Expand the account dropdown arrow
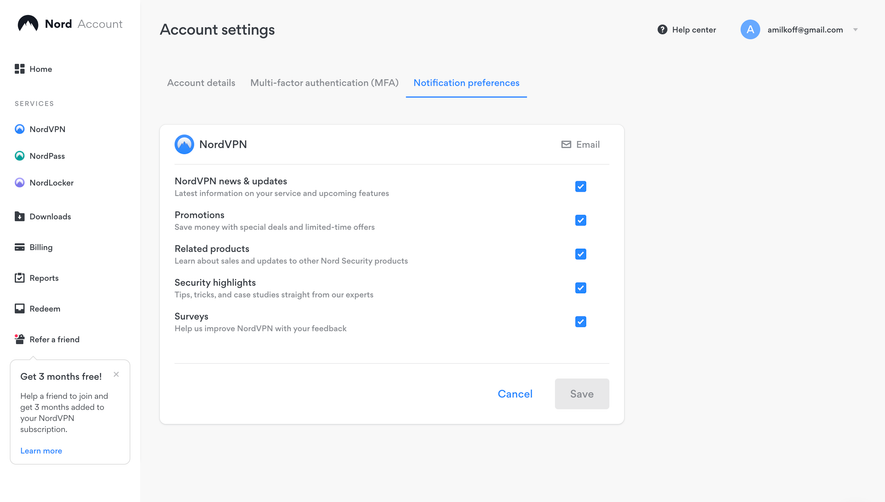The width and height of the screenshot is (885, 502). [856, 30]
